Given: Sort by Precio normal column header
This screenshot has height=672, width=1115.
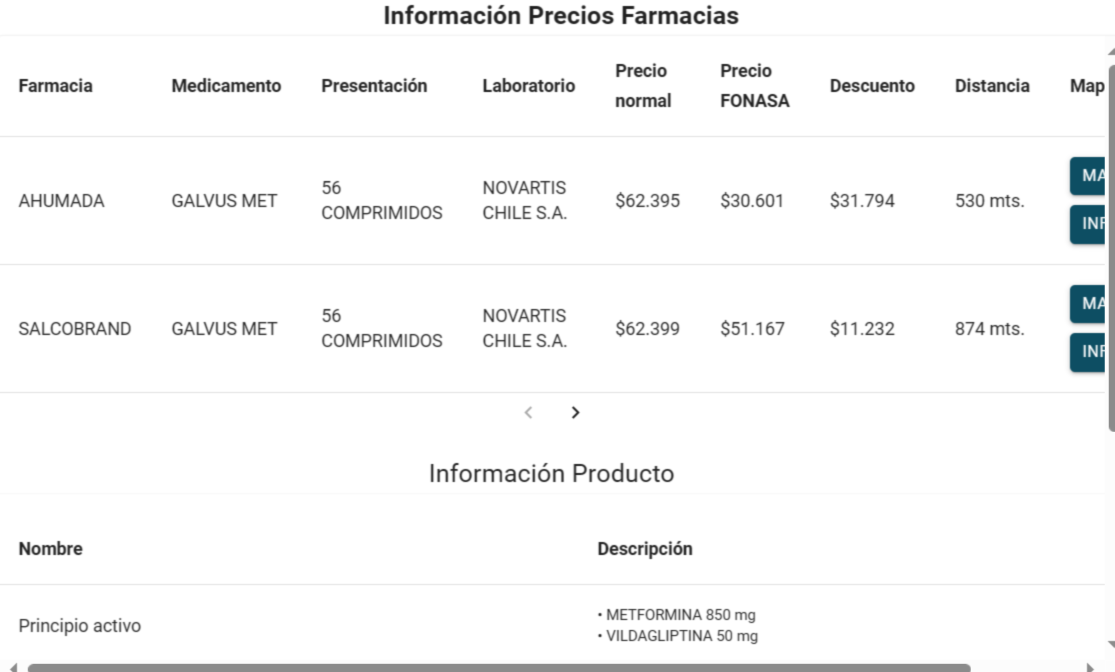Looking at the screenshot, I should (643, 85).
